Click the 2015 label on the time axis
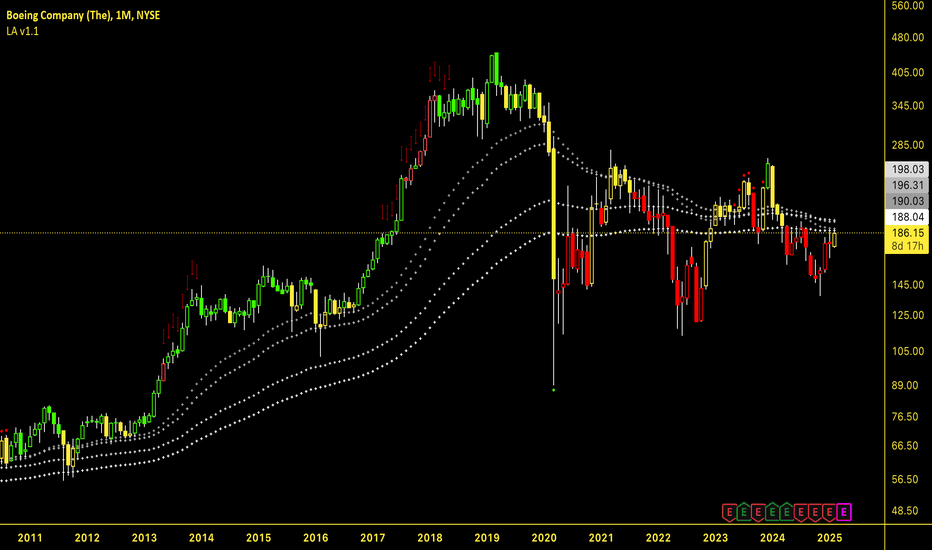Image resolution: width=932 pixels, height=550 pixels. [x=258, y=538]
